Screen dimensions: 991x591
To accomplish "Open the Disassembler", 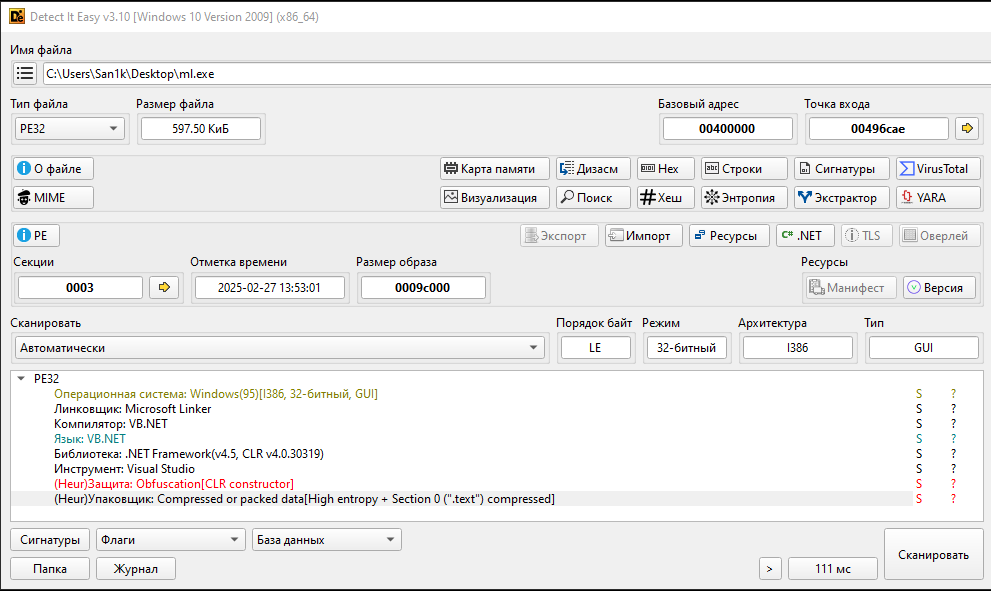I will click(x=592, y=168).
